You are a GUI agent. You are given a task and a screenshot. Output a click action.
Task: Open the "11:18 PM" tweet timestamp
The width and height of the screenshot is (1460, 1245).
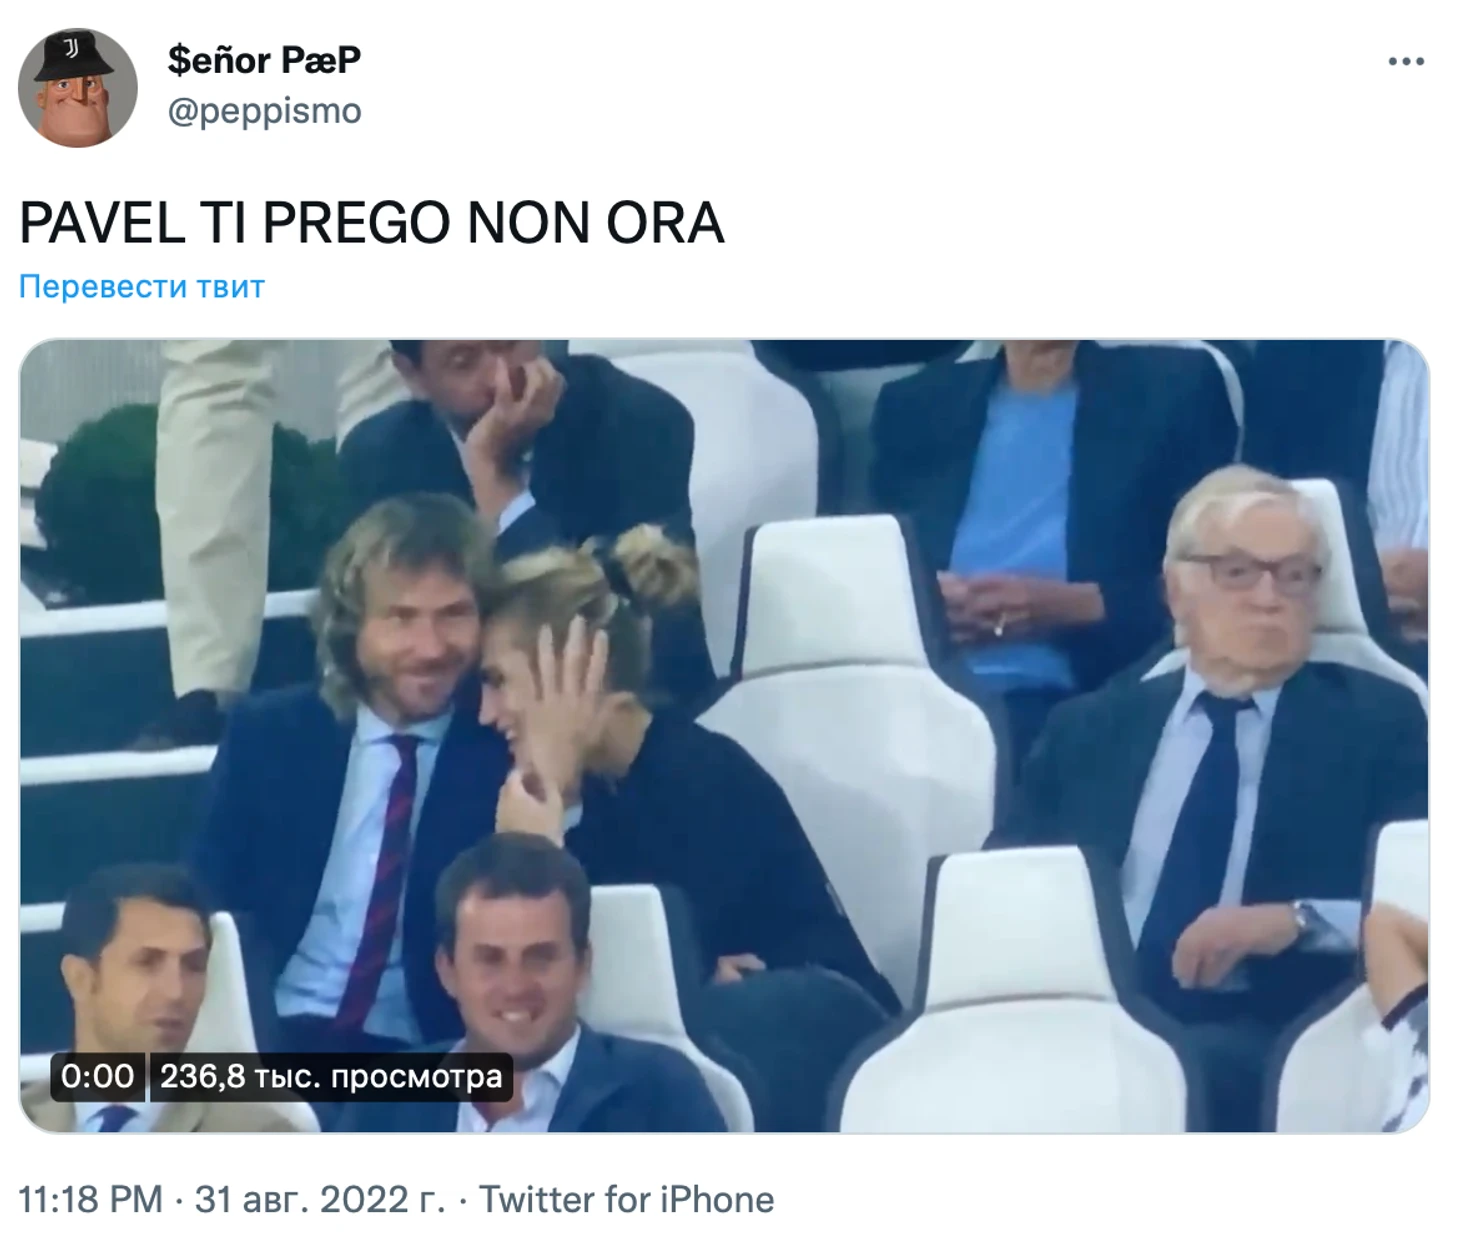point(90,1199)
